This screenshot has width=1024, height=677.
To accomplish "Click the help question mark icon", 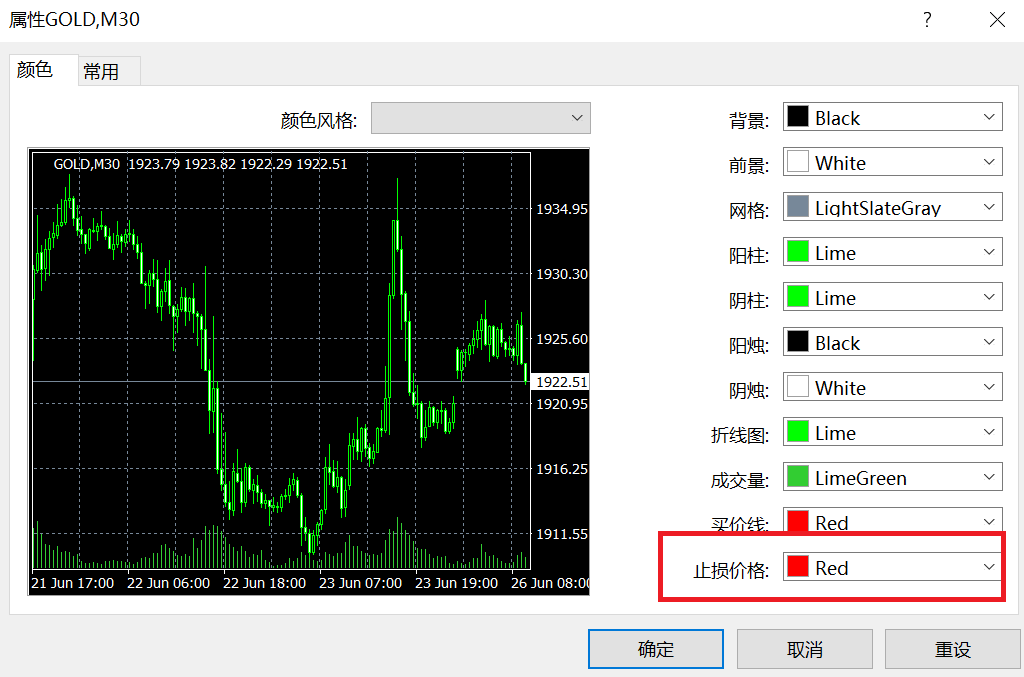I will pyautogui.click(x=927, y=19).
